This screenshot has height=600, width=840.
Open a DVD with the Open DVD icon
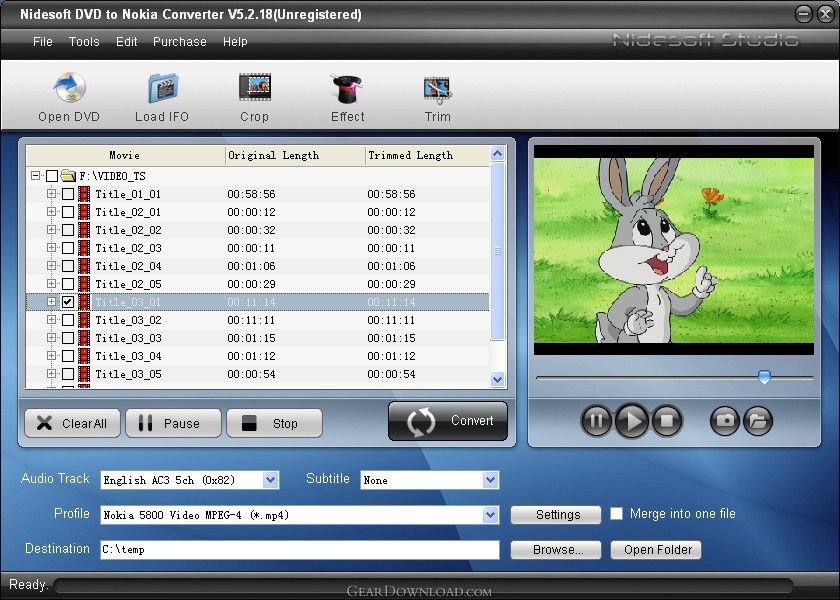[x=70, y=88]
